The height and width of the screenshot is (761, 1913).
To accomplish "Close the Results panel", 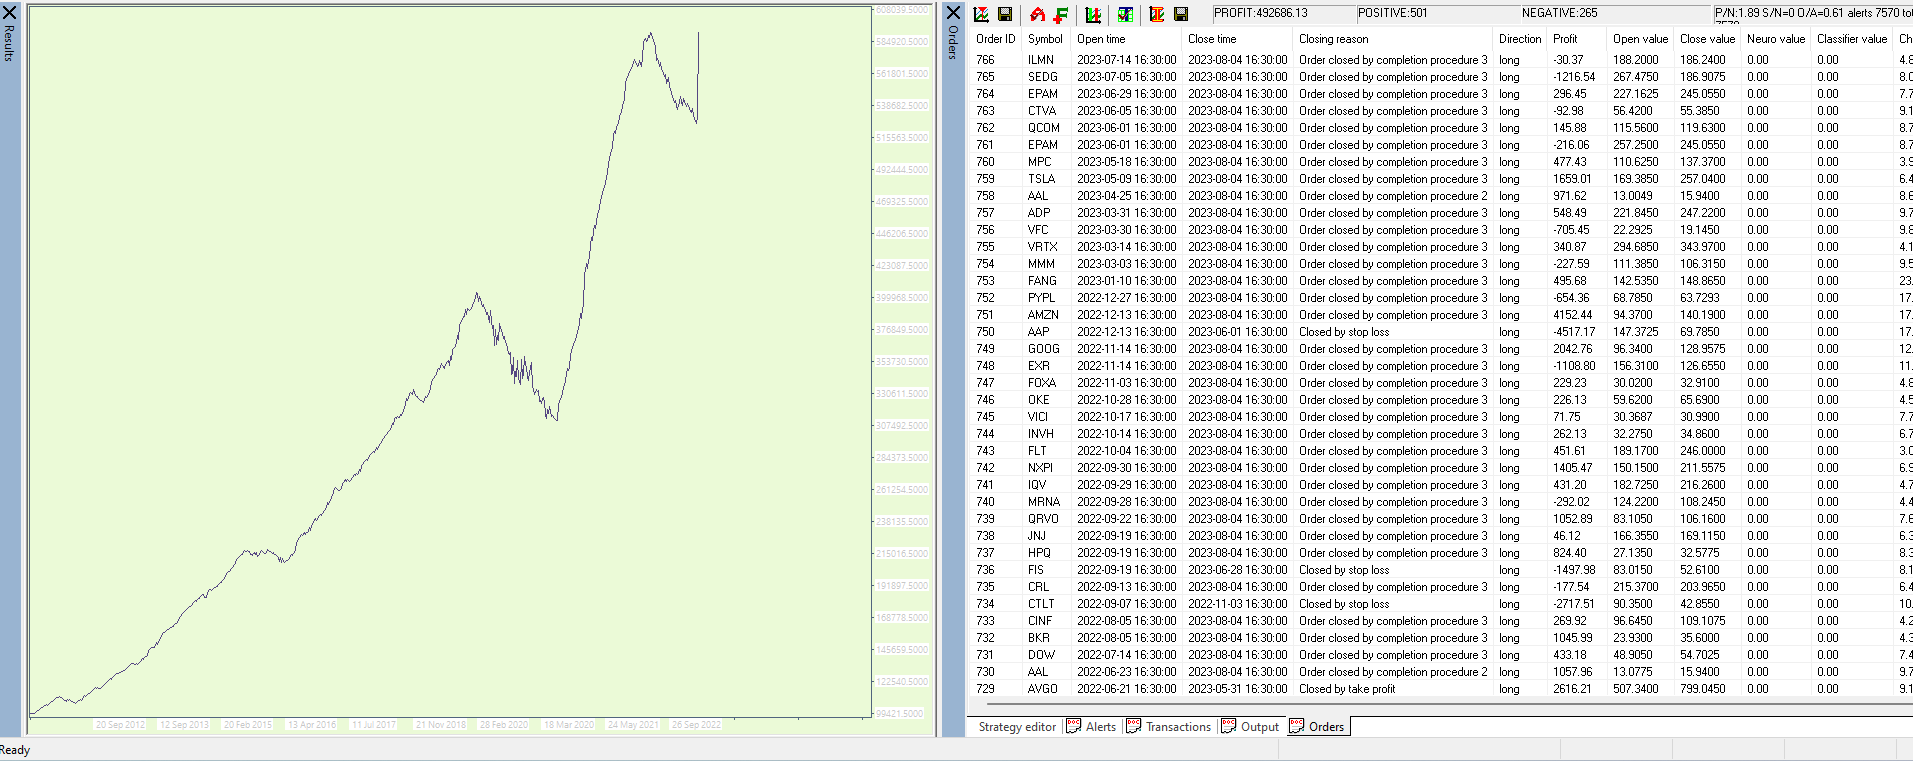I will click(9, 13).
